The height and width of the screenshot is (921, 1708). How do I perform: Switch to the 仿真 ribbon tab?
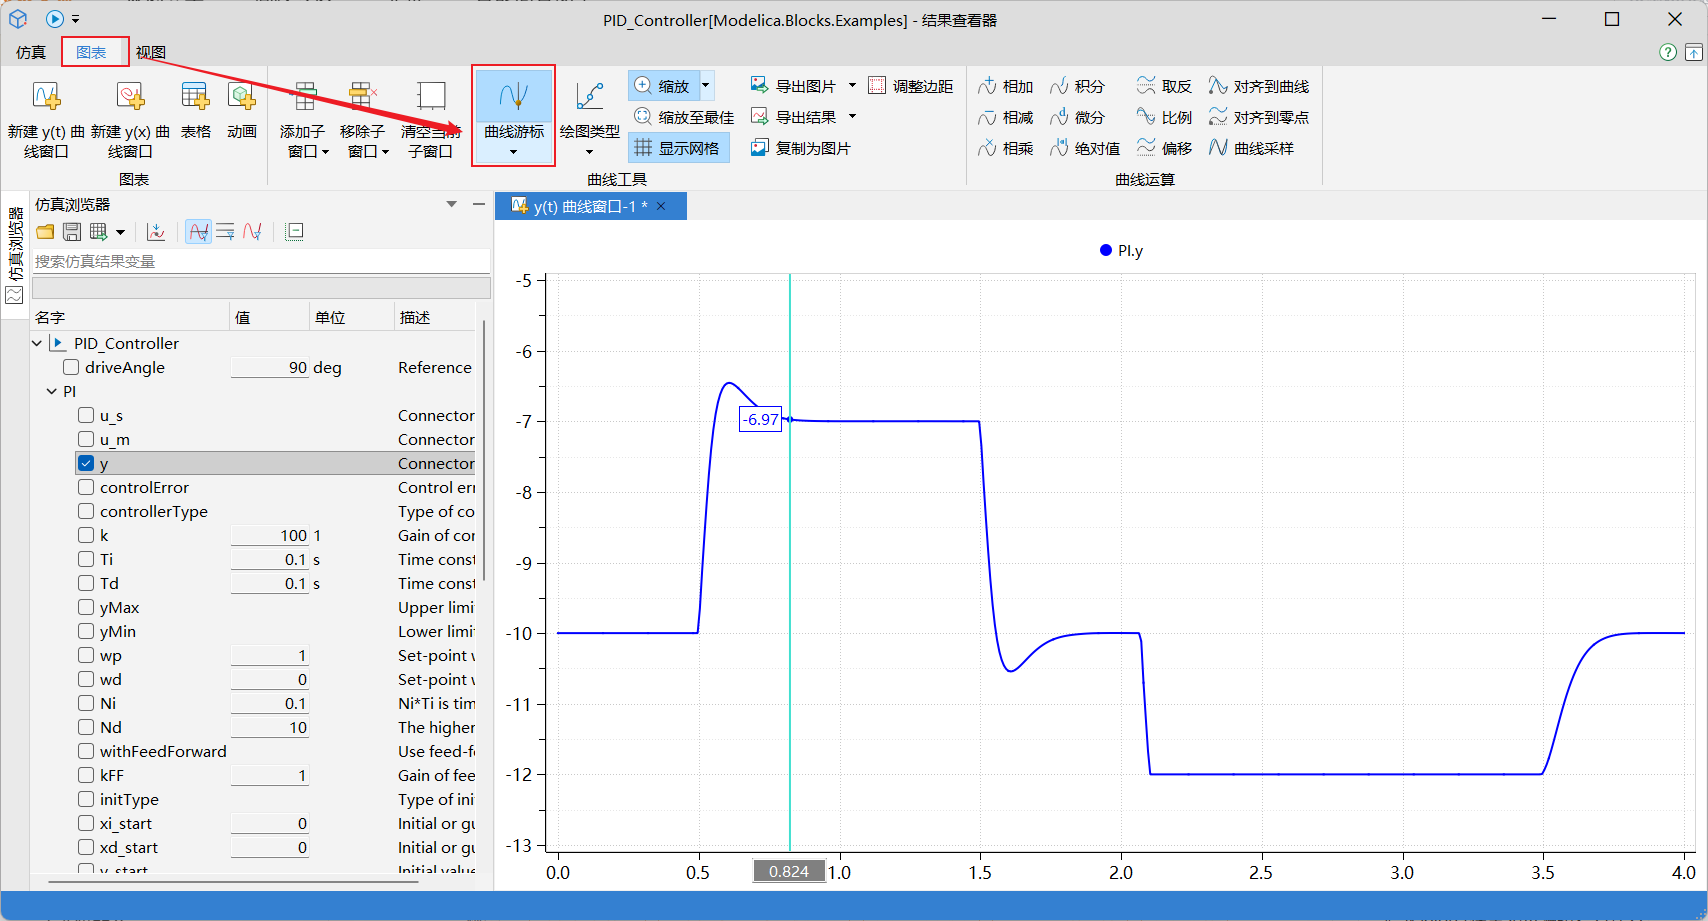pyautogui.click(x=31, y=52)
